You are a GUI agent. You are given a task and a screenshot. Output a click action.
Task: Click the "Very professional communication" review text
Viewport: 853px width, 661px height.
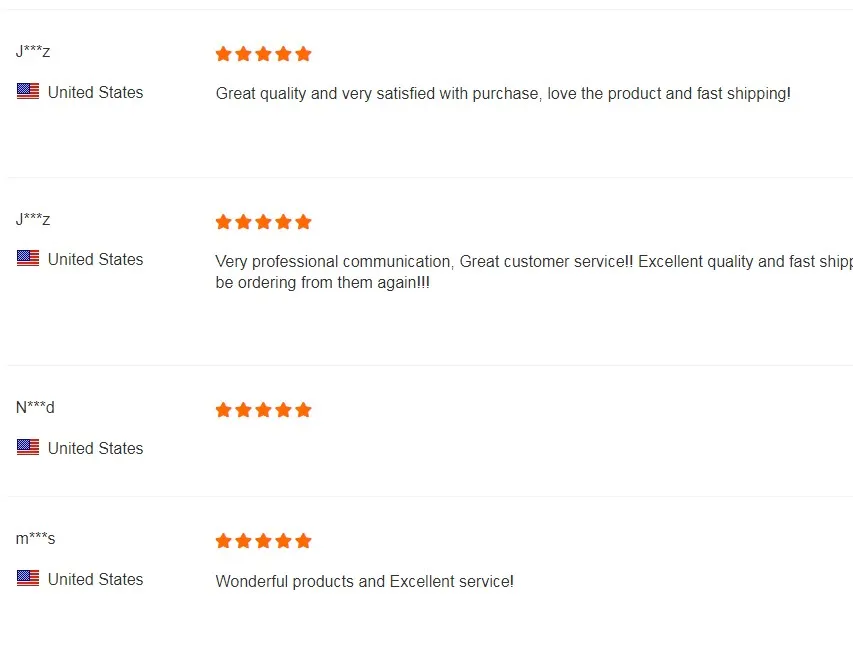(x=532, y=272)
